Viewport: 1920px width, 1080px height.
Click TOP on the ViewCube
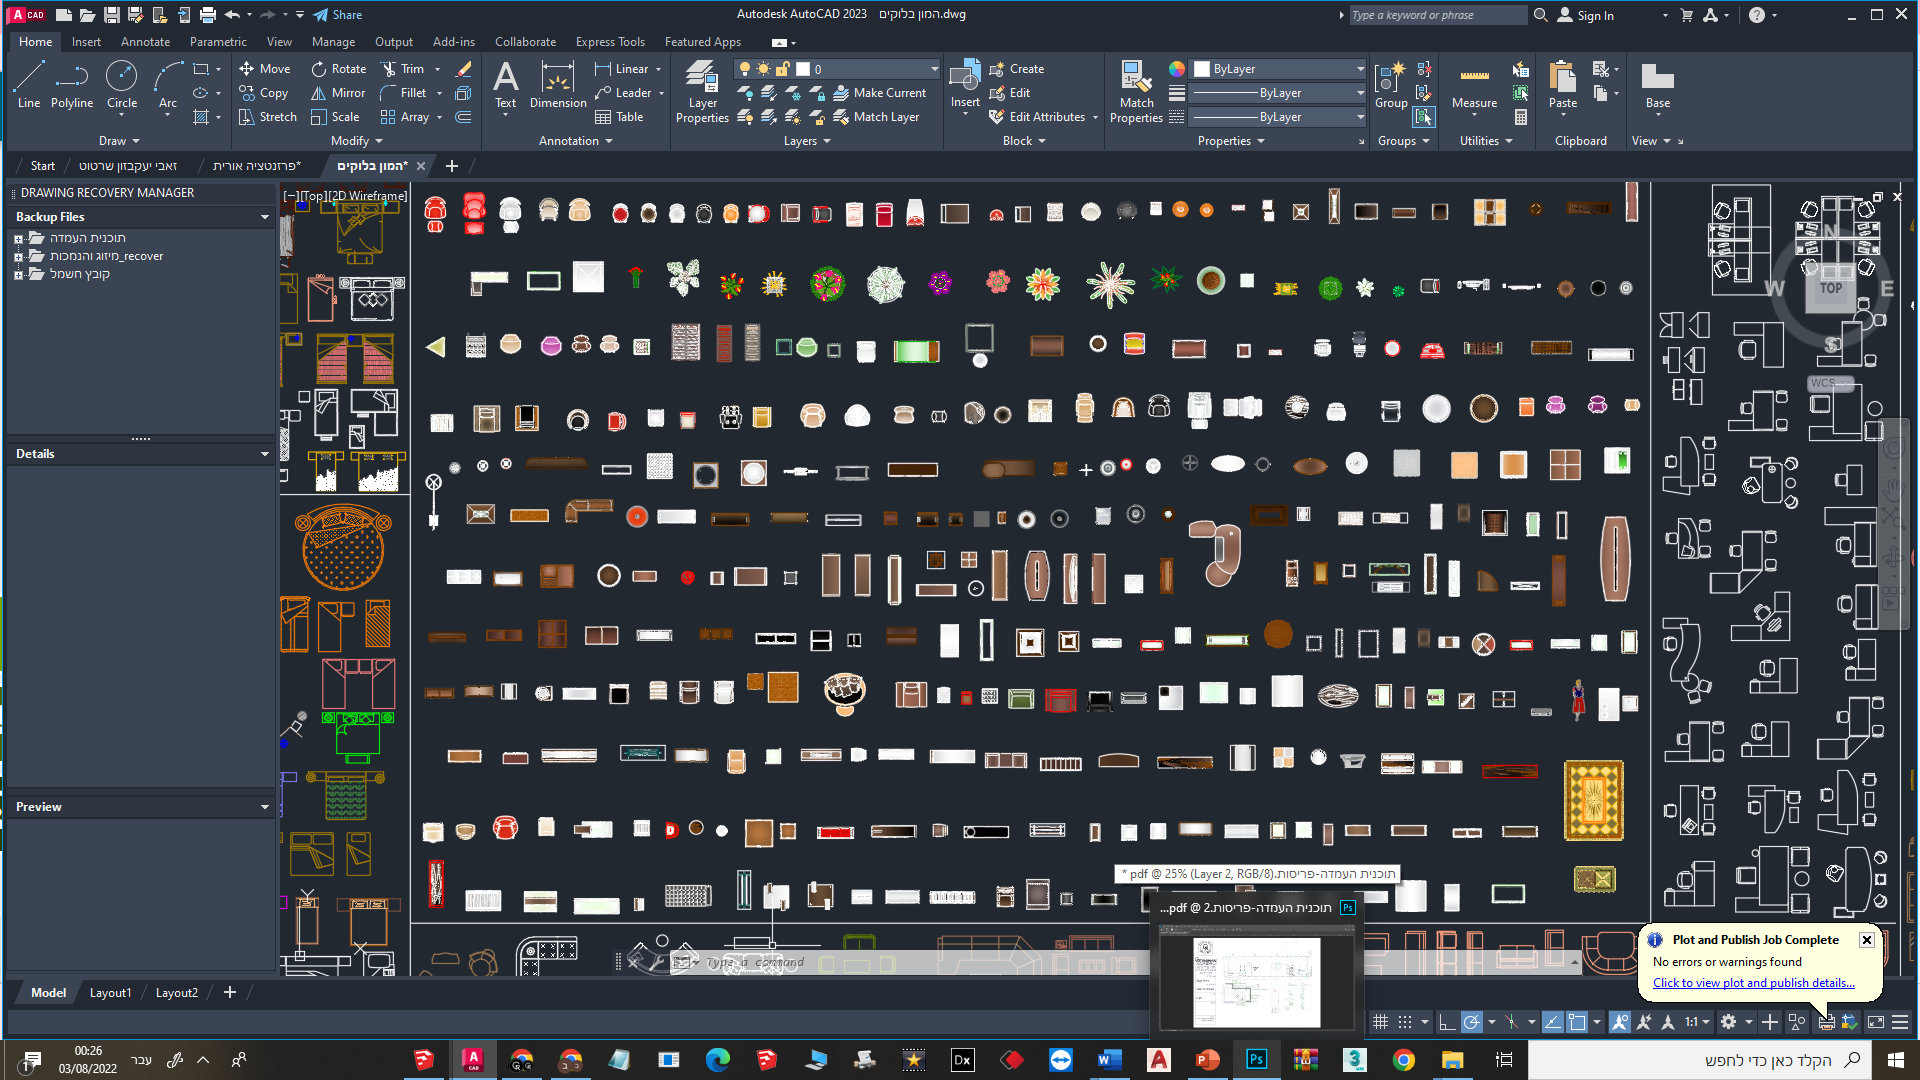coord(1831,288)
